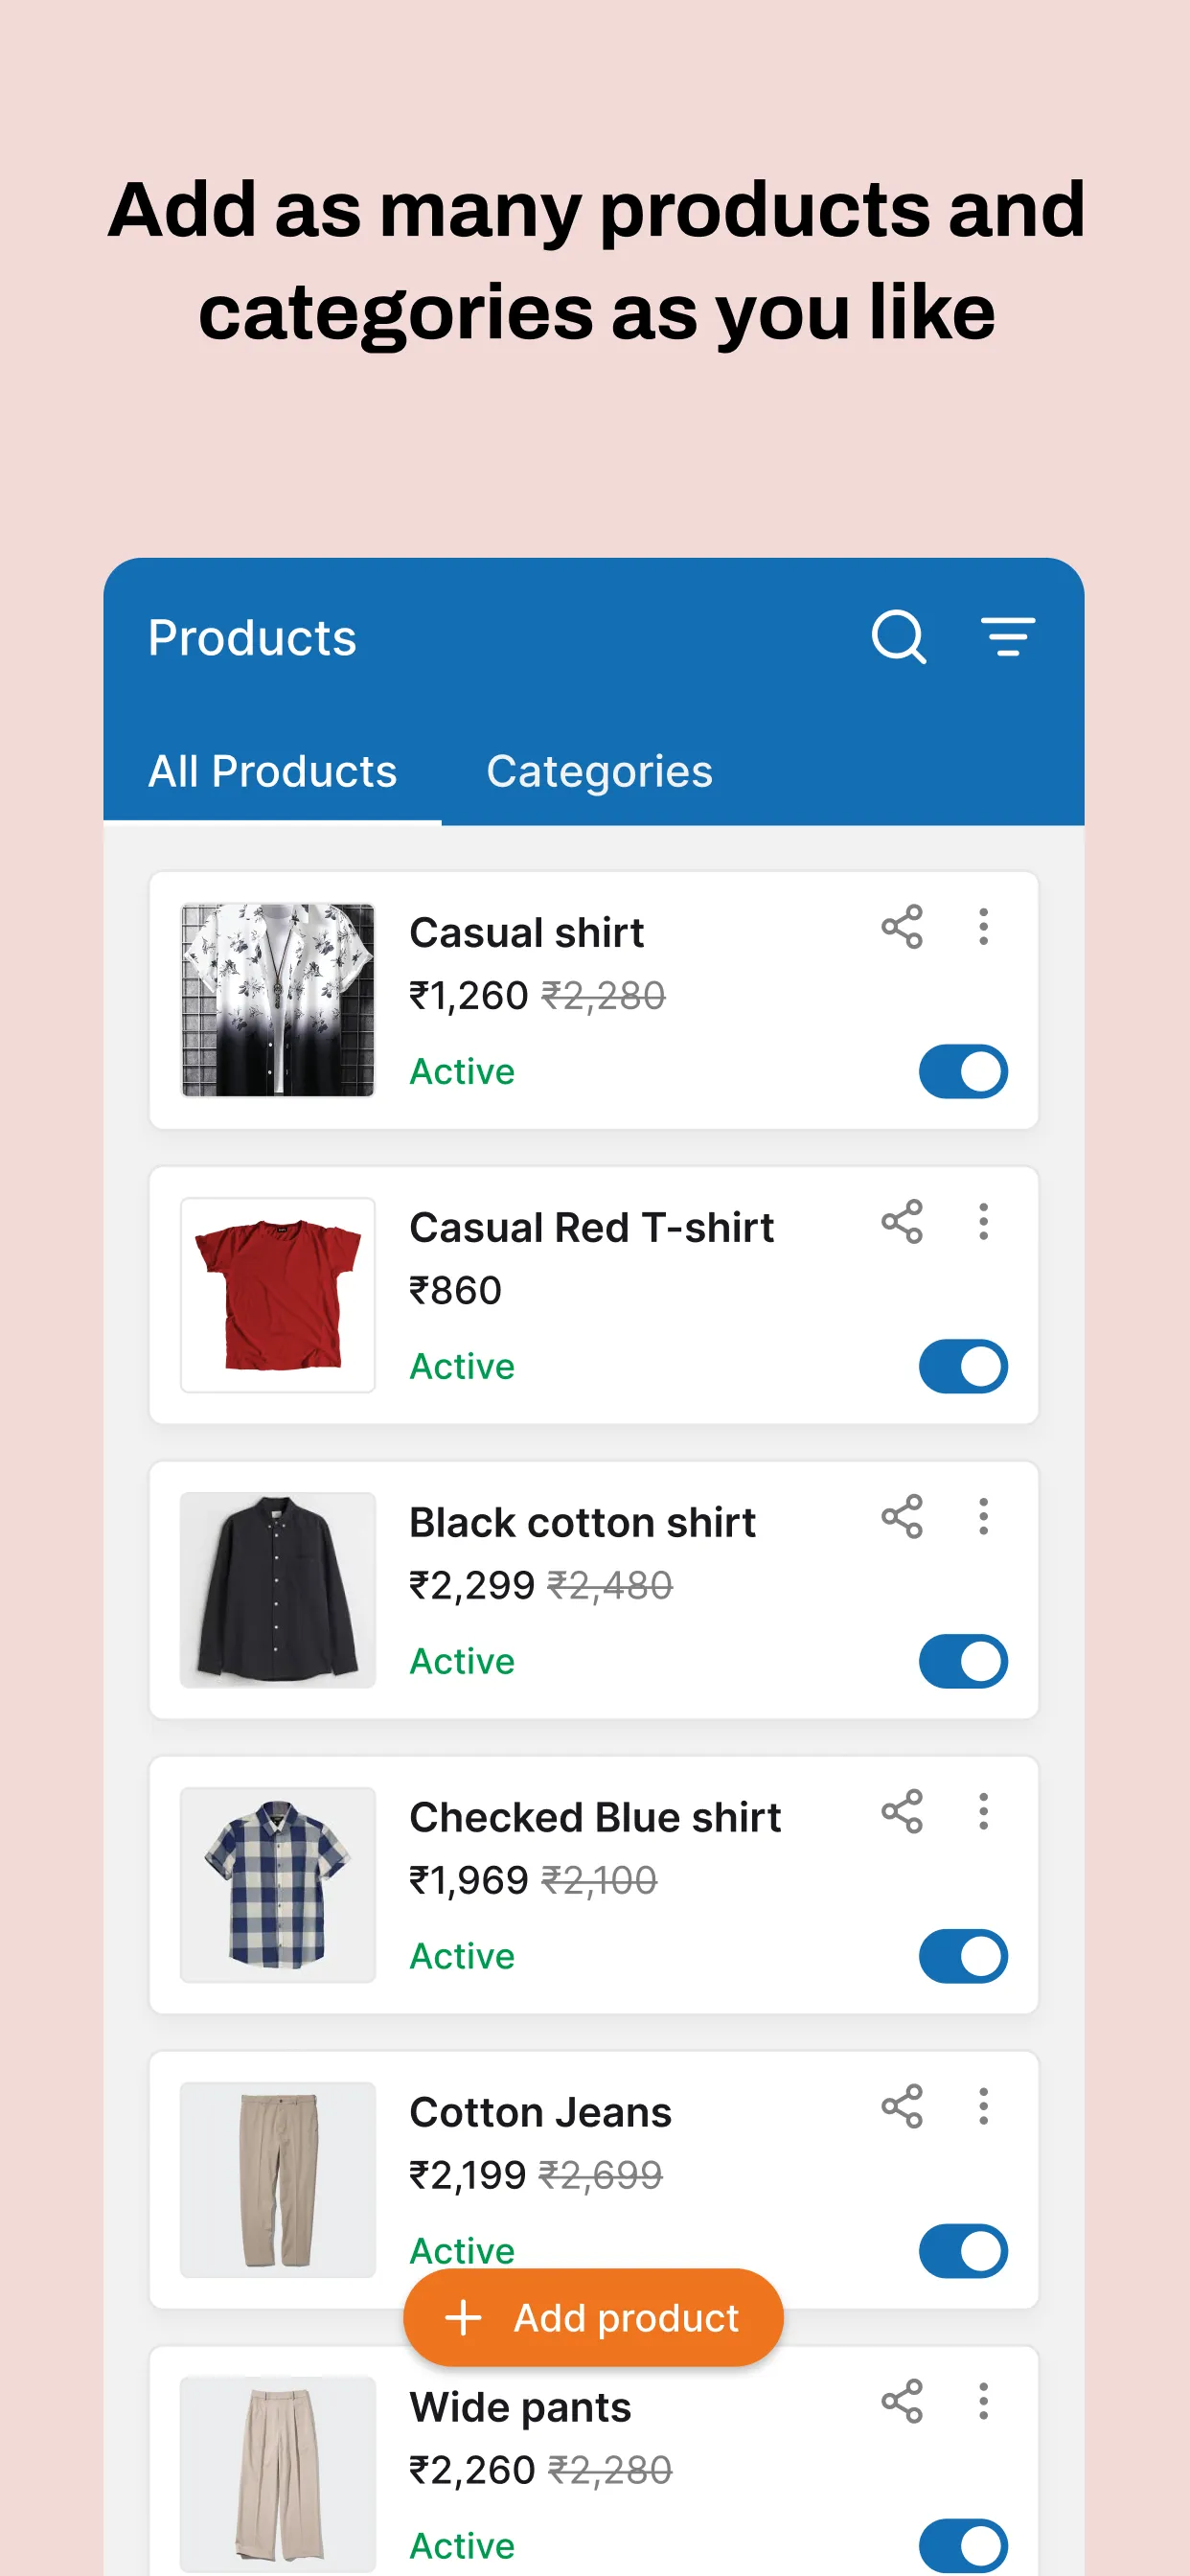Open the Checked Blue shirt product title
The width and height of the screenshot is (1190, 2576).
pos(595,1817)
